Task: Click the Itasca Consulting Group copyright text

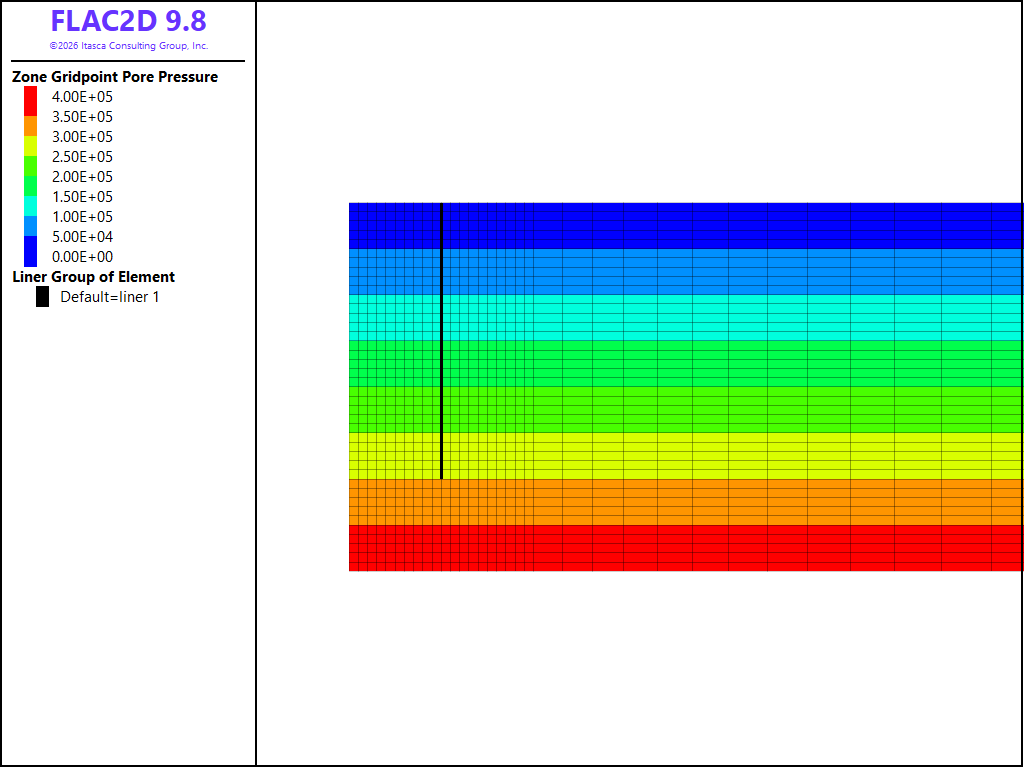Action: coord(129,46)
